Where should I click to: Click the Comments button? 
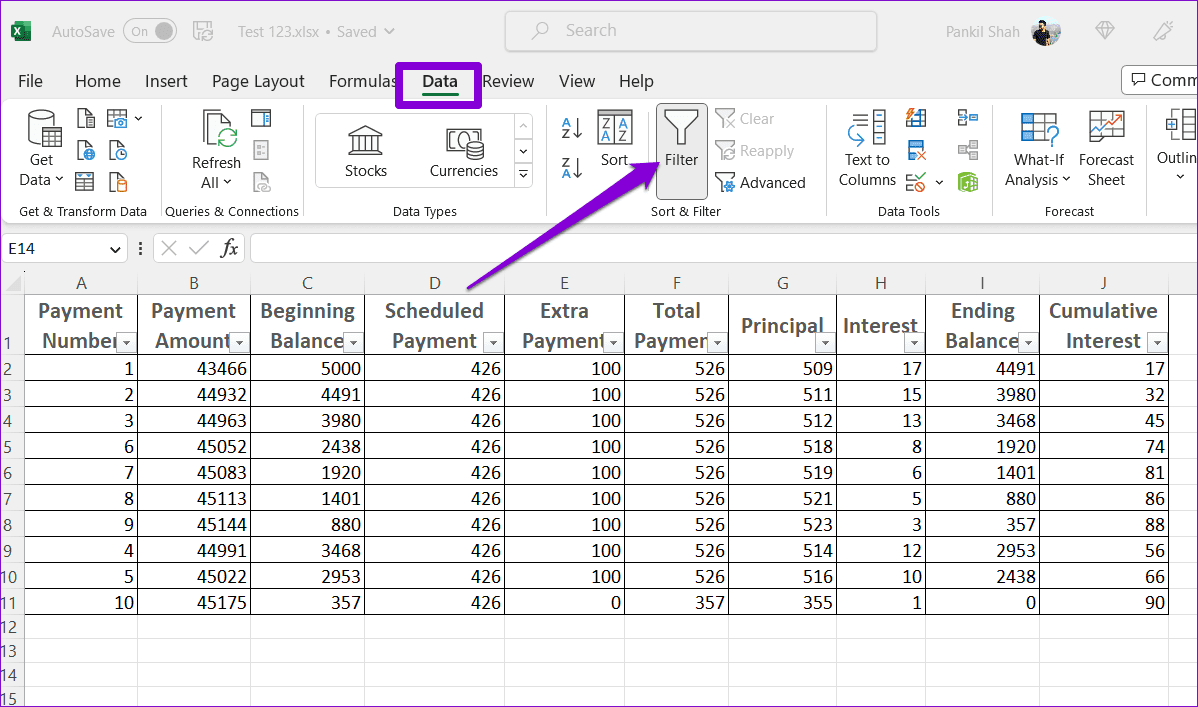[1161, 79]
